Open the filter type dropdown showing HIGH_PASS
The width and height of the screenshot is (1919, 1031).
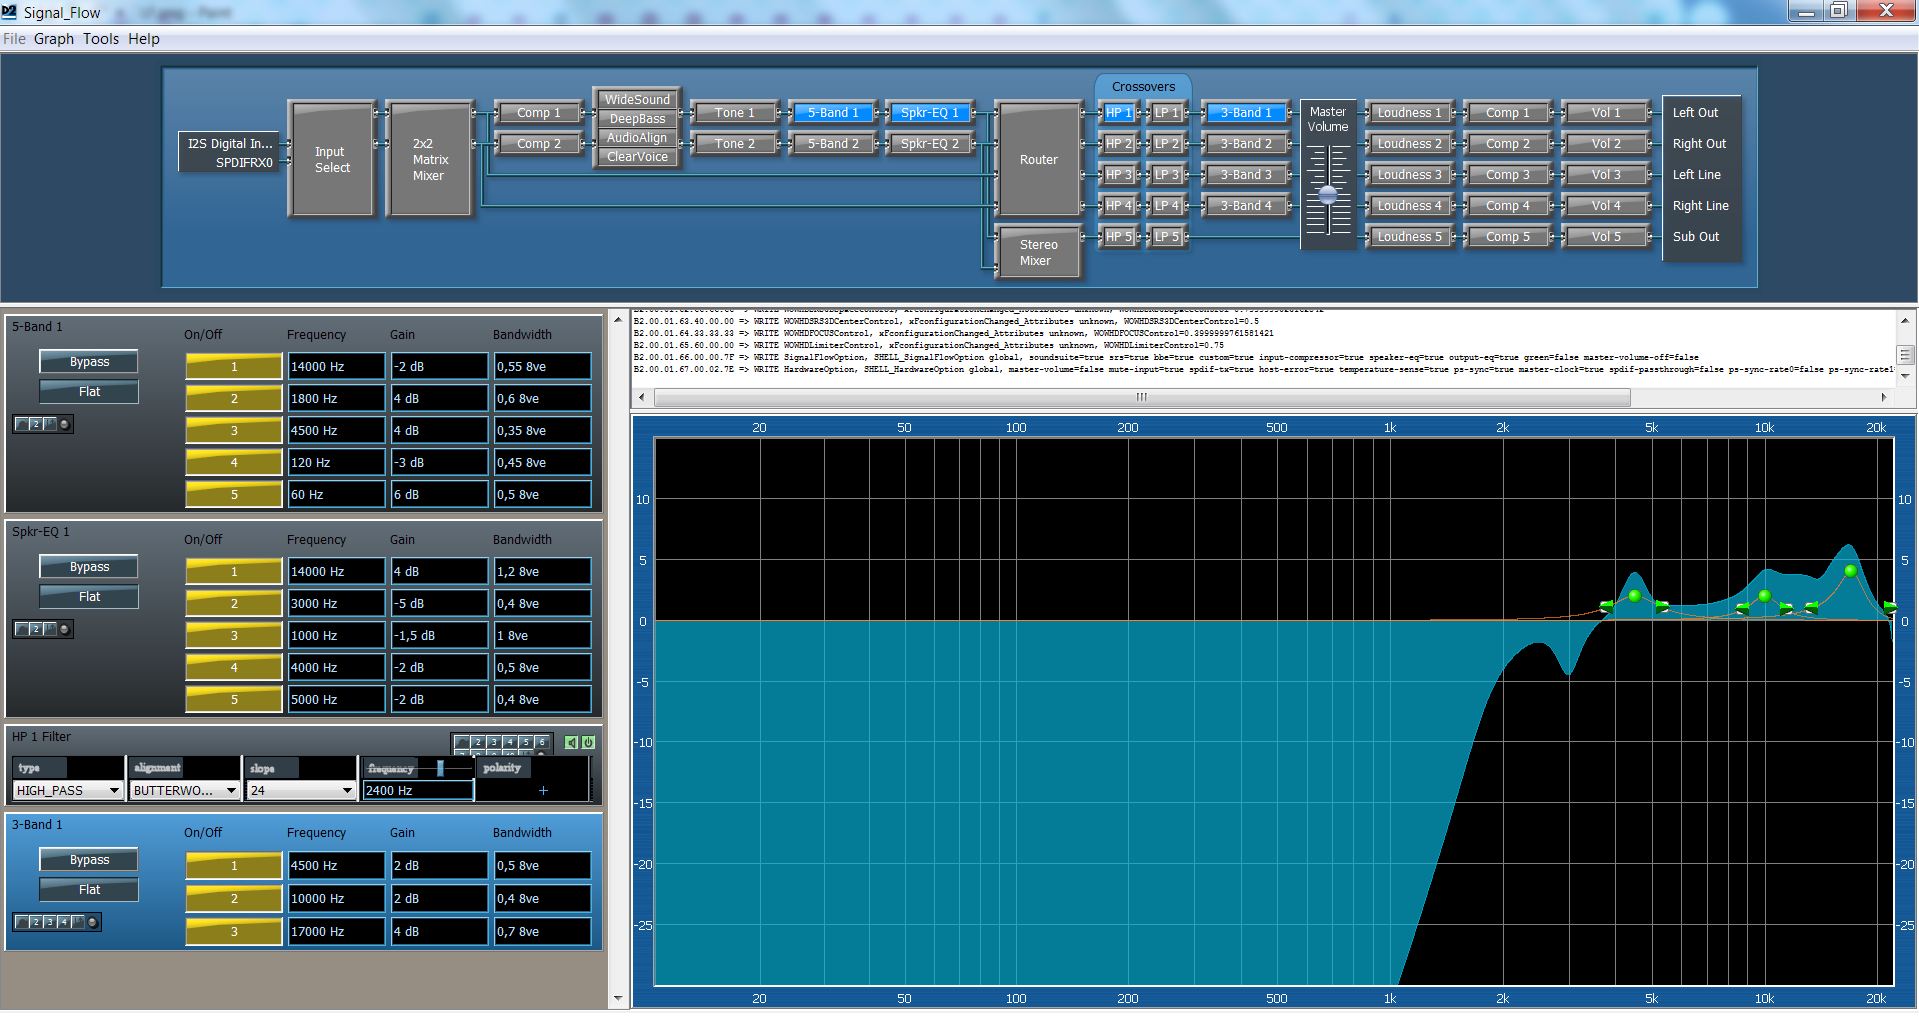pos(68,790)
